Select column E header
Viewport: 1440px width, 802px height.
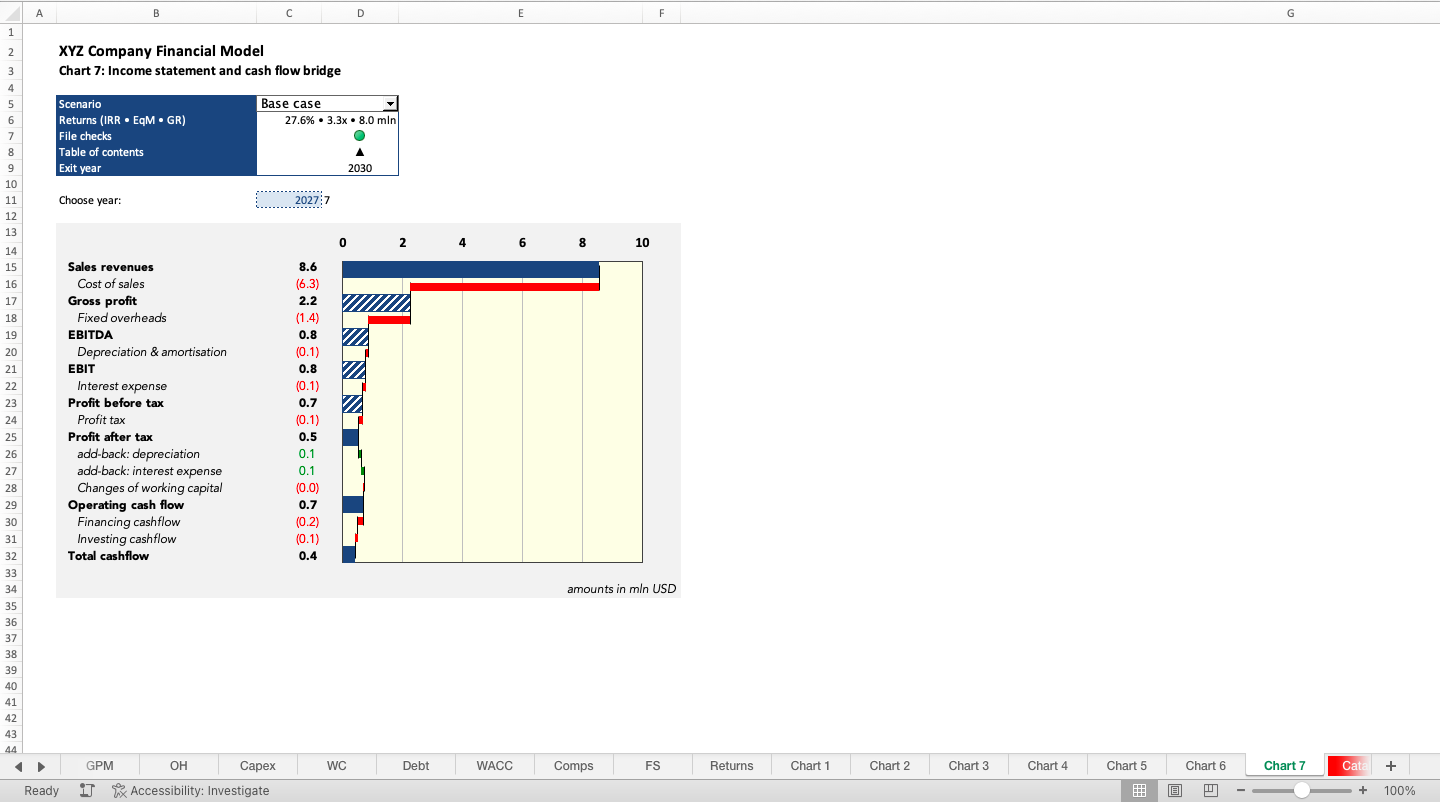521,13
